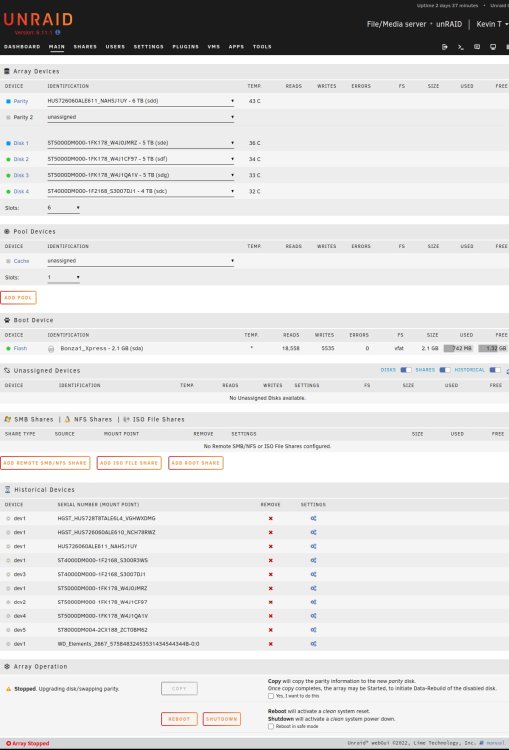Click the flash free space bar 1.32 GB

[x=493, y=349]
